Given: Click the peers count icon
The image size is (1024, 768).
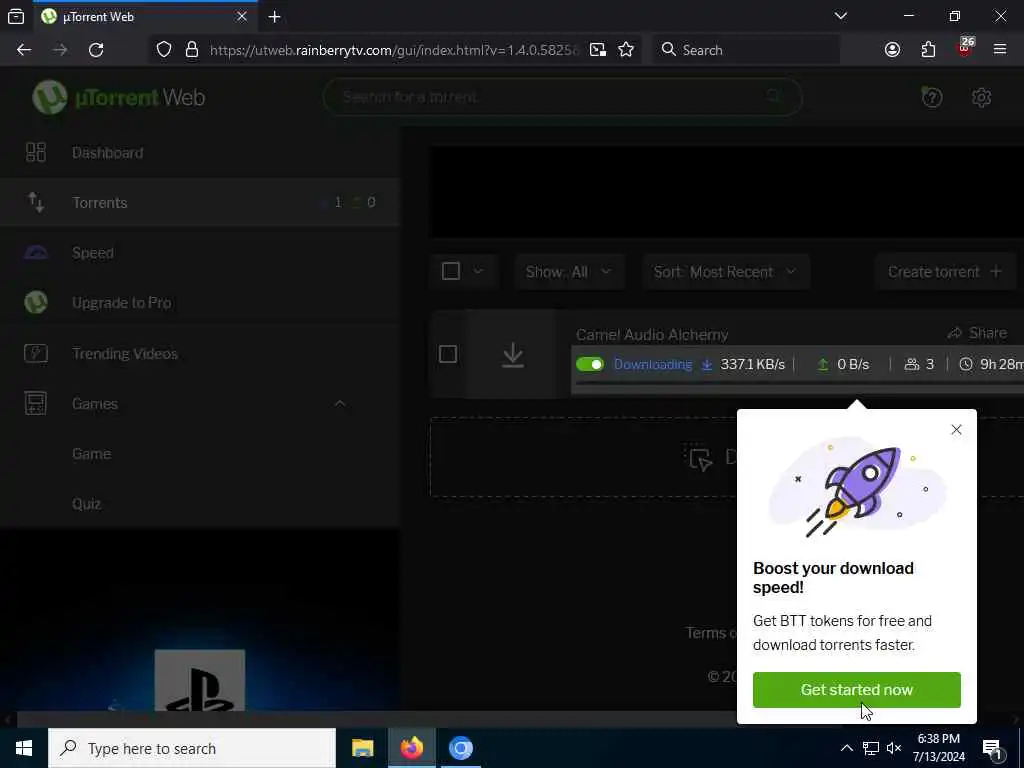Looking at the screenshot, I should point(912,364).
